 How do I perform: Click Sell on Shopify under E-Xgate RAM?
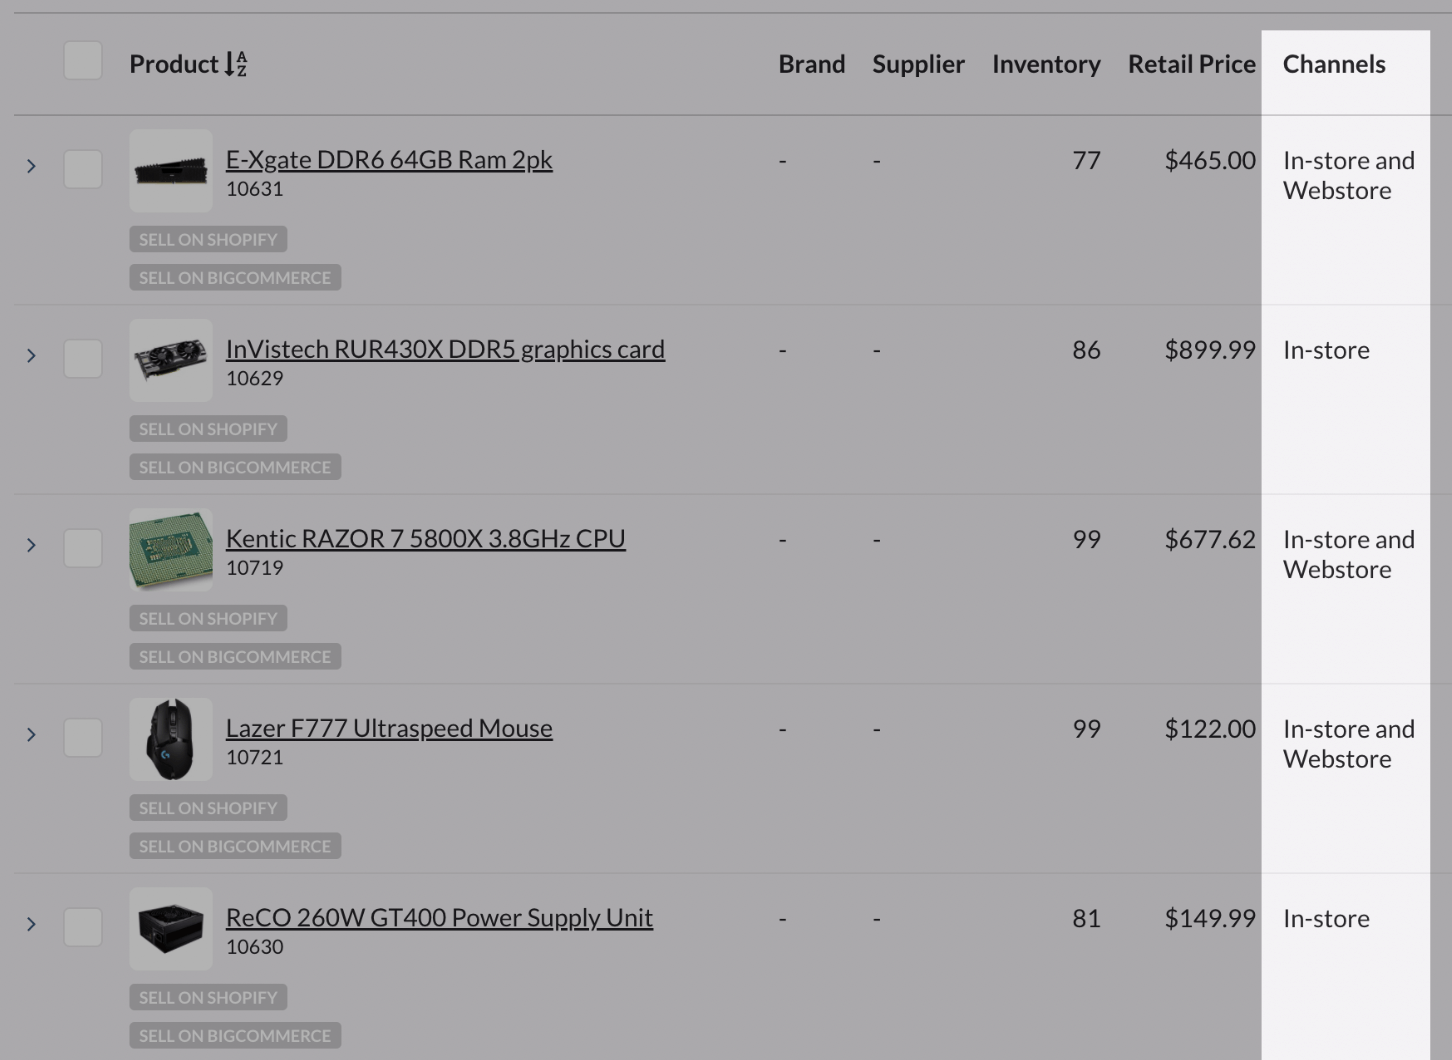click(x=208, y=240)
